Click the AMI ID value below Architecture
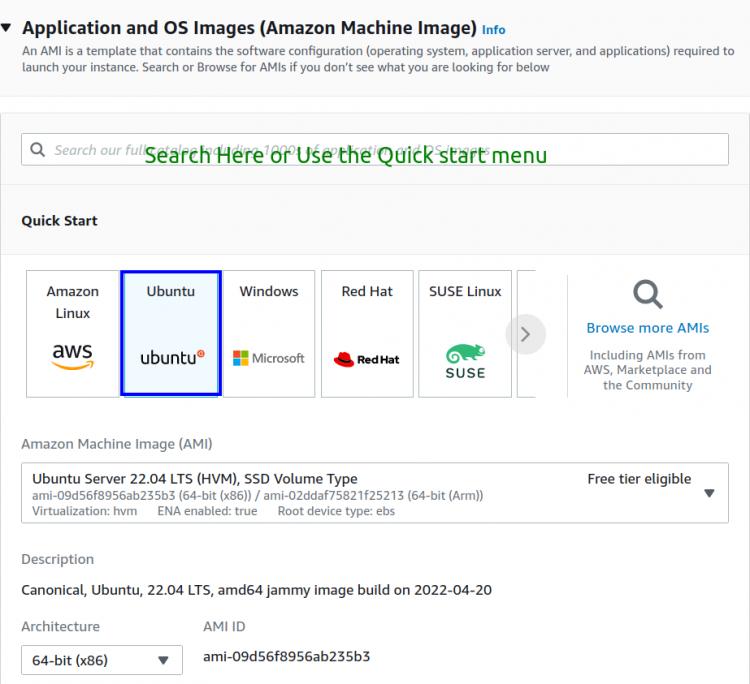 tap(286, 657)
